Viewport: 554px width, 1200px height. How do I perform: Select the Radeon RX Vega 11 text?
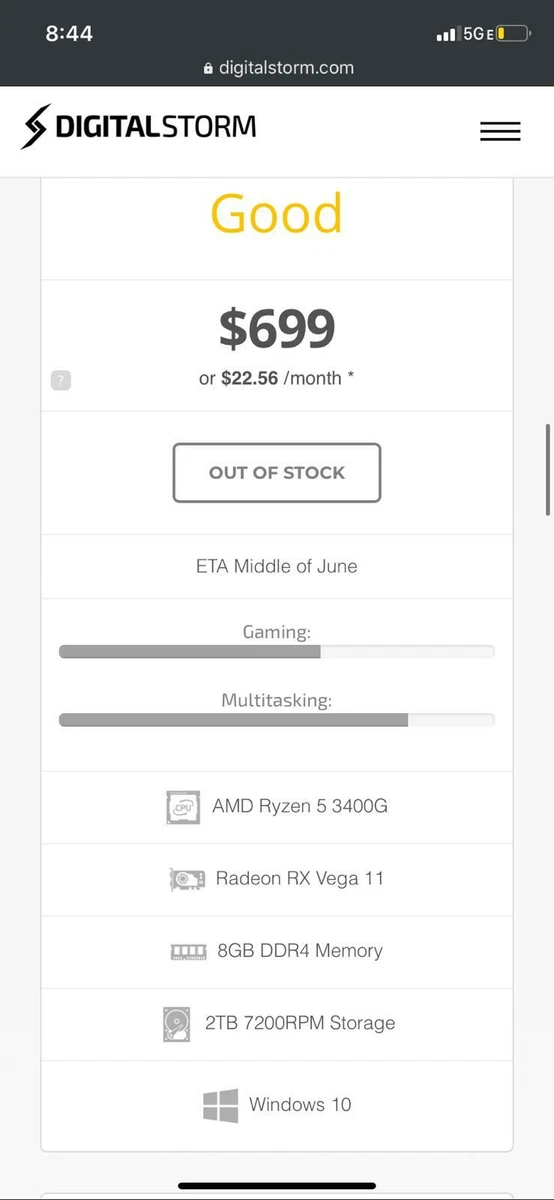[x=300, y=878]
